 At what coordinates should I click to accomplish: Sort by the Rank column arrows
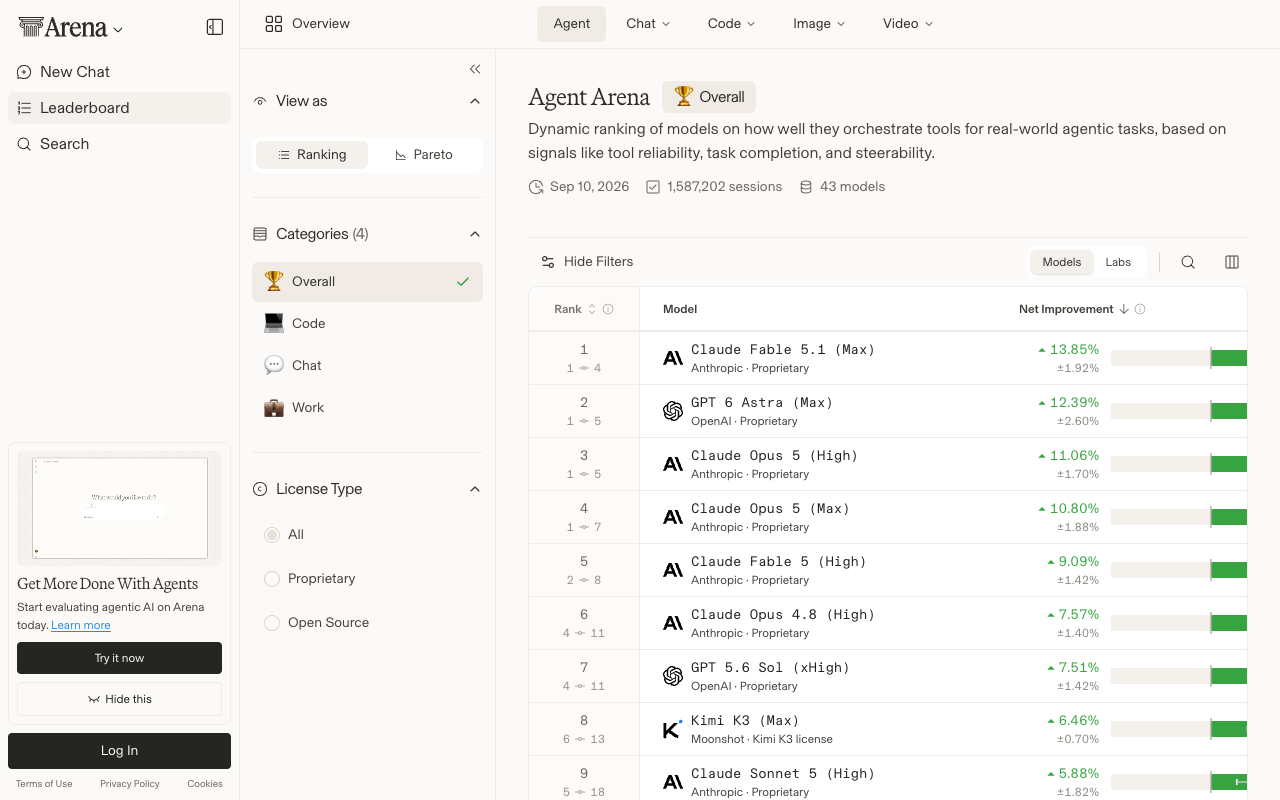592,309
